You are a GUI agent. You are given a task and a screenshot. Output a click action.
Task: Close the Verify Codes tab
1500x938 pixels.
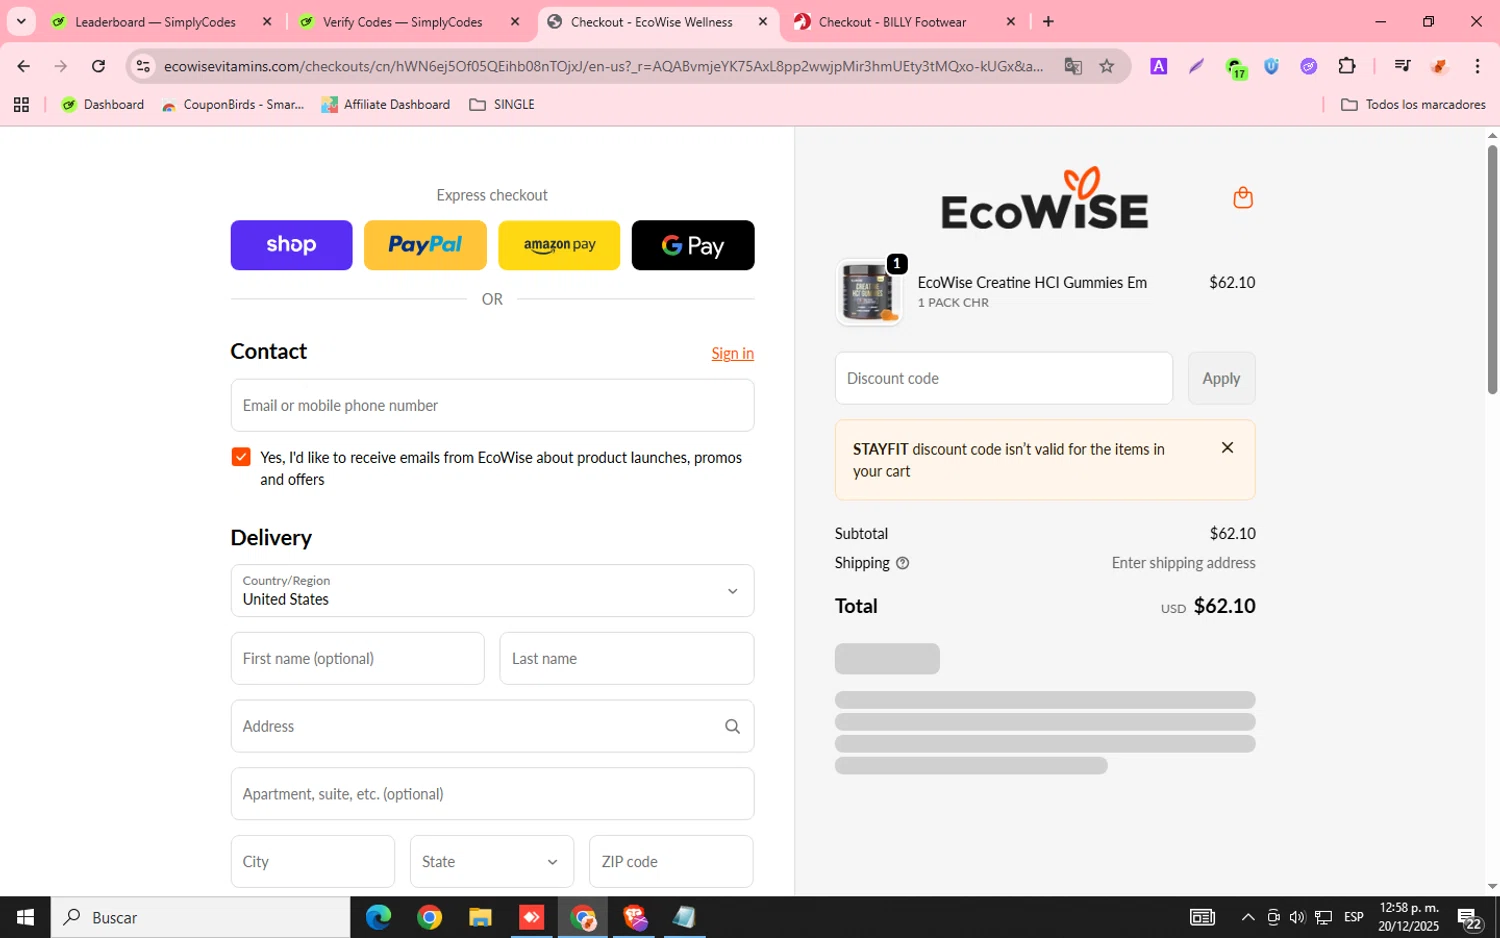click(515, 21)
